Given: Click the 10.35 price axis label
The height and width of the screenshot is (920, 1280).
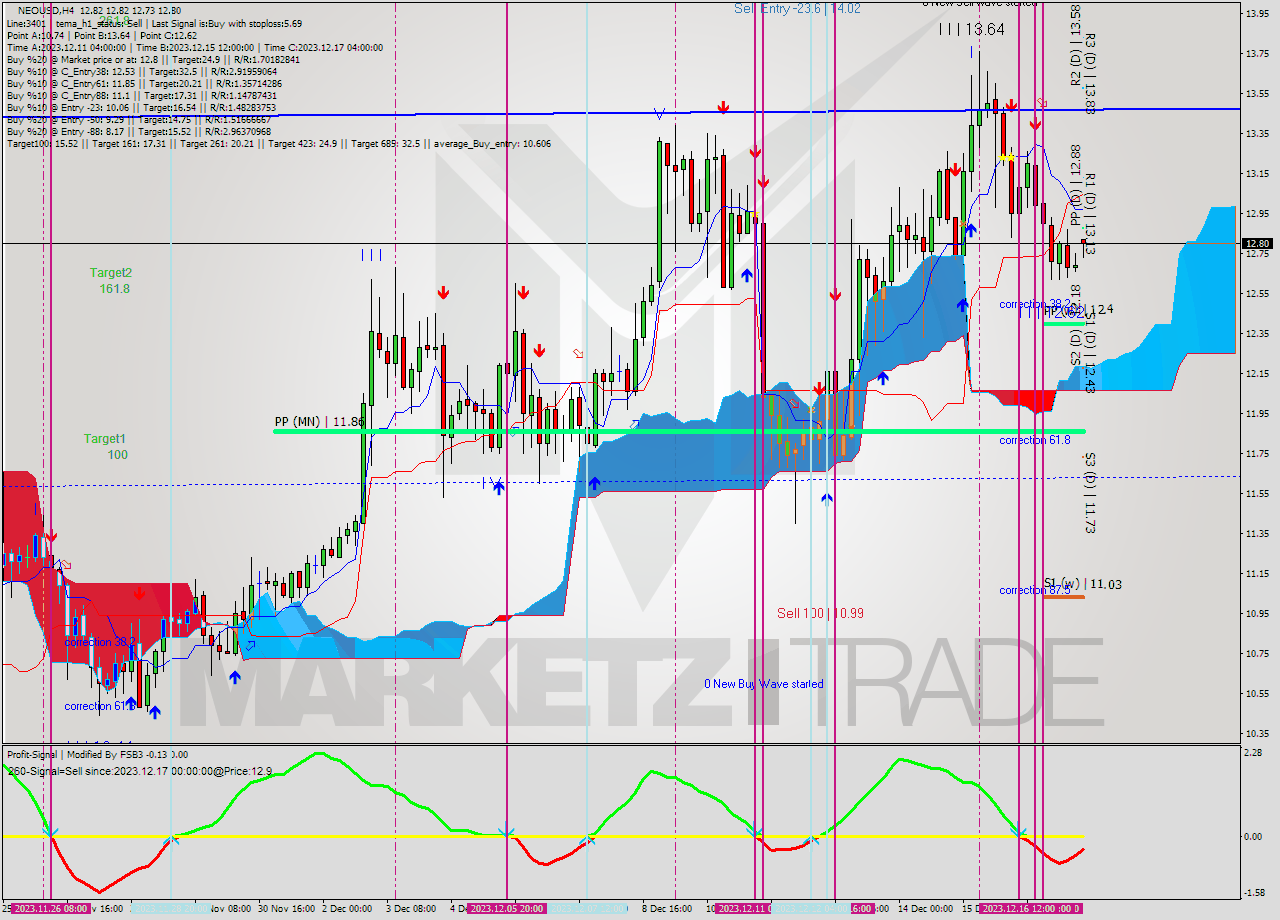Looking at the screenshot, I should pyautogui.click(x=1257, y=733).
